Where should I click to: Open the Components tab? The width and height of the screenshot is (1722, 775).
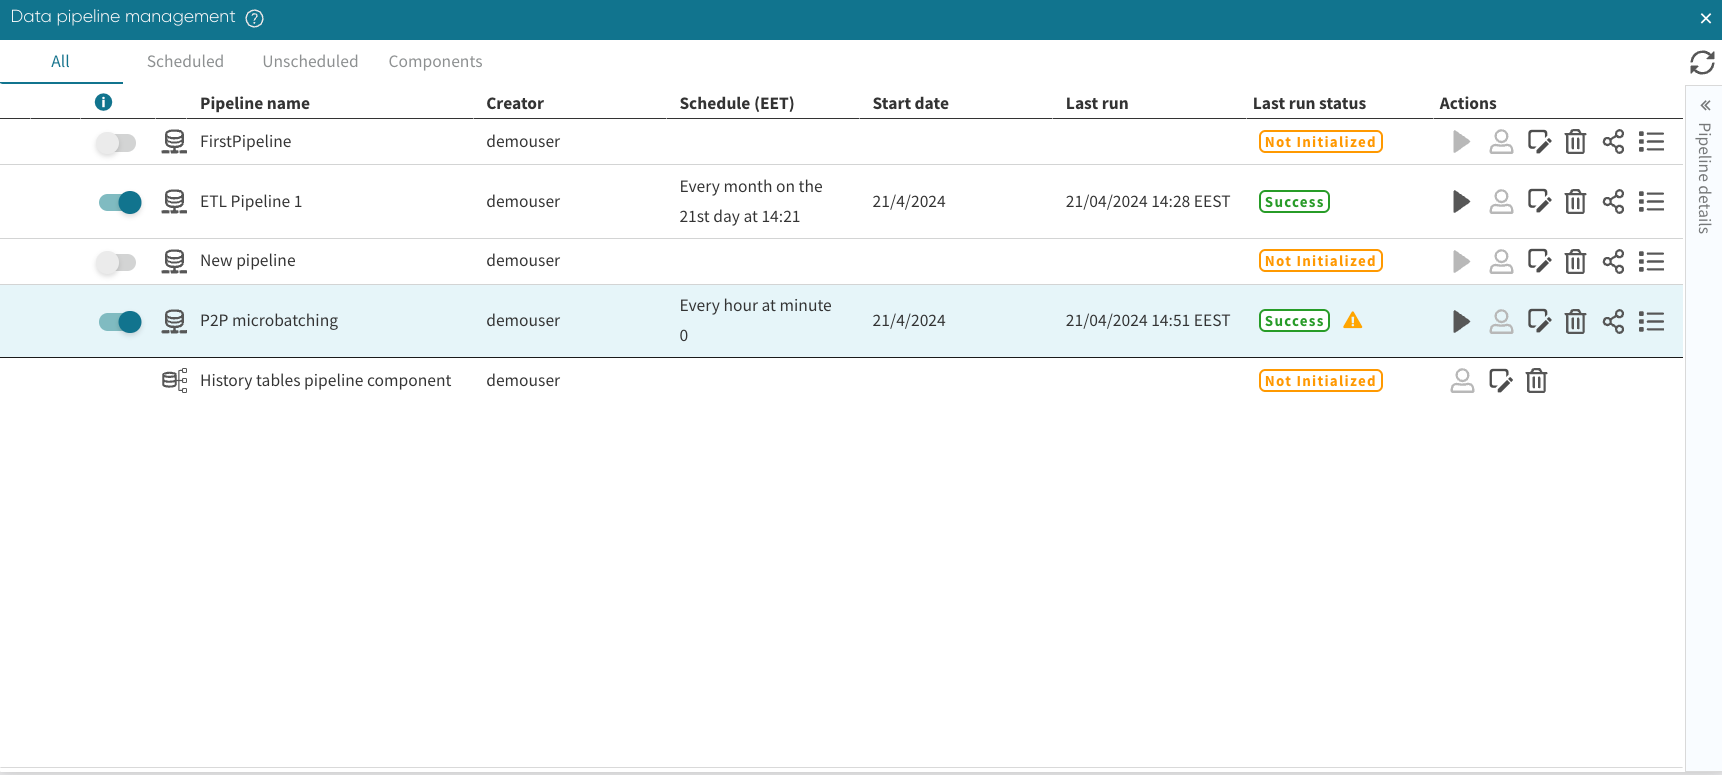(435, 61)
